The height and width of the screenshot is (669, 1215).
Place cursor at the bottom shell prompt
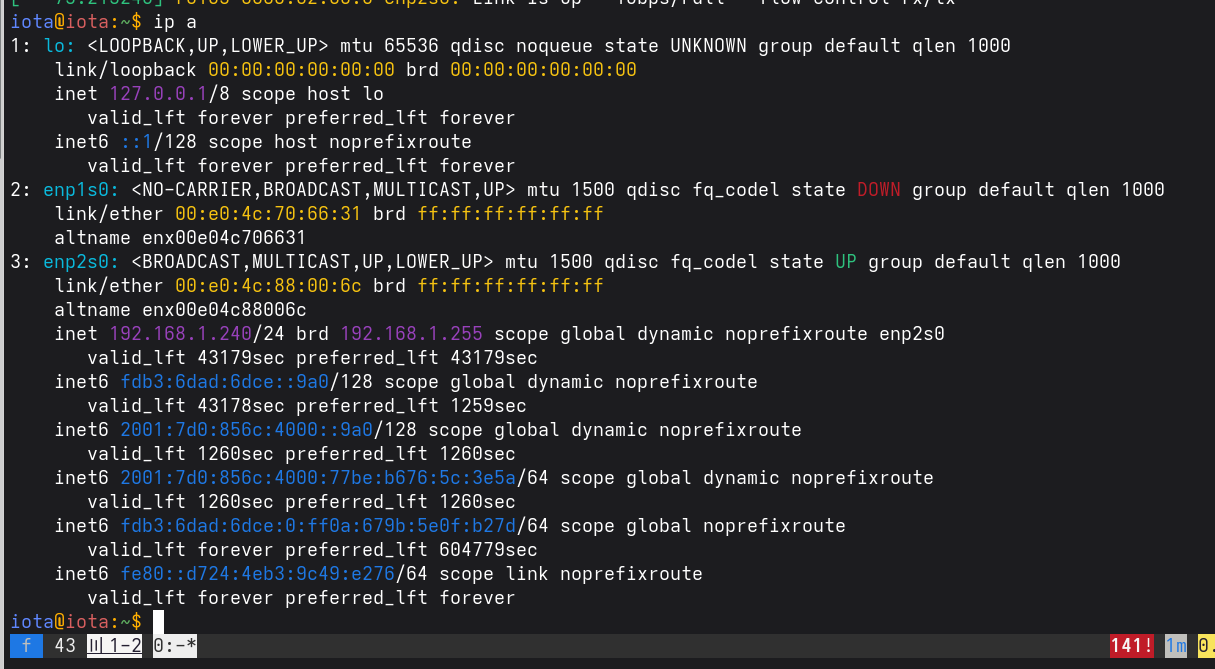coord(158,622)
